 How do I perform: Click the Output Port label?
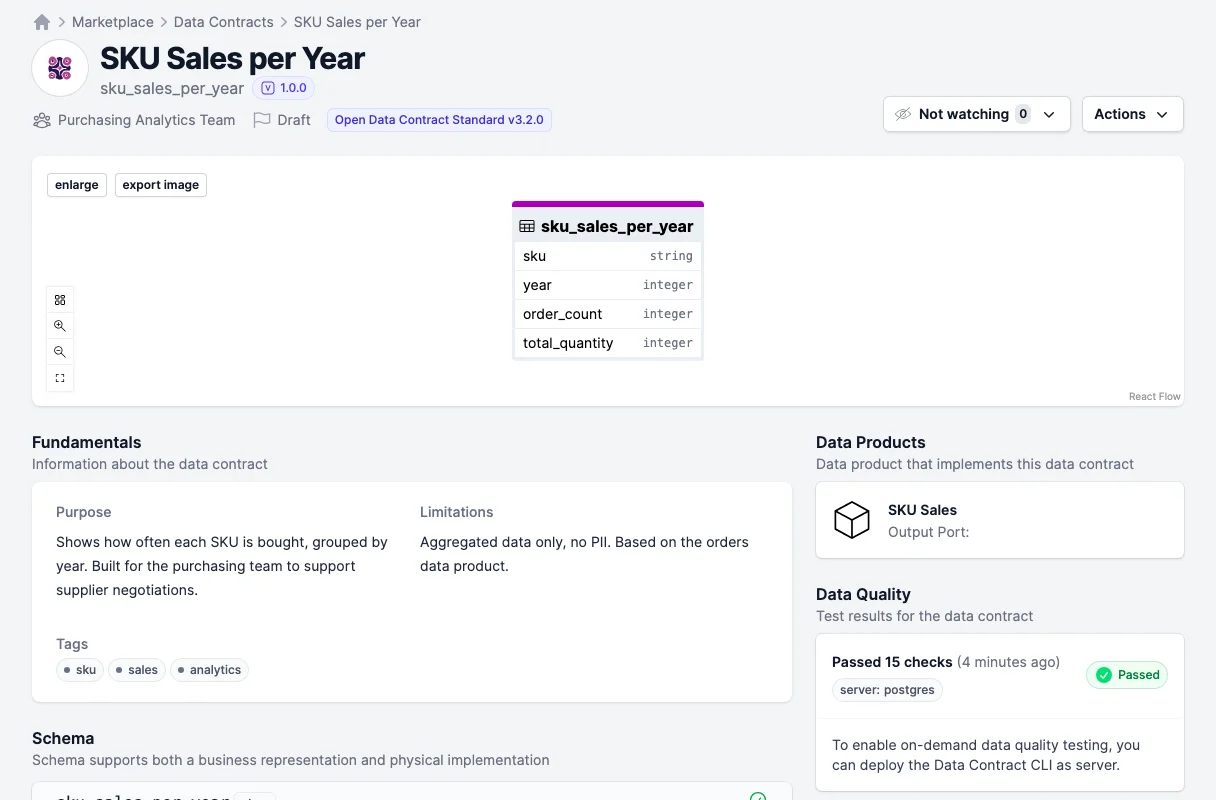928,532
